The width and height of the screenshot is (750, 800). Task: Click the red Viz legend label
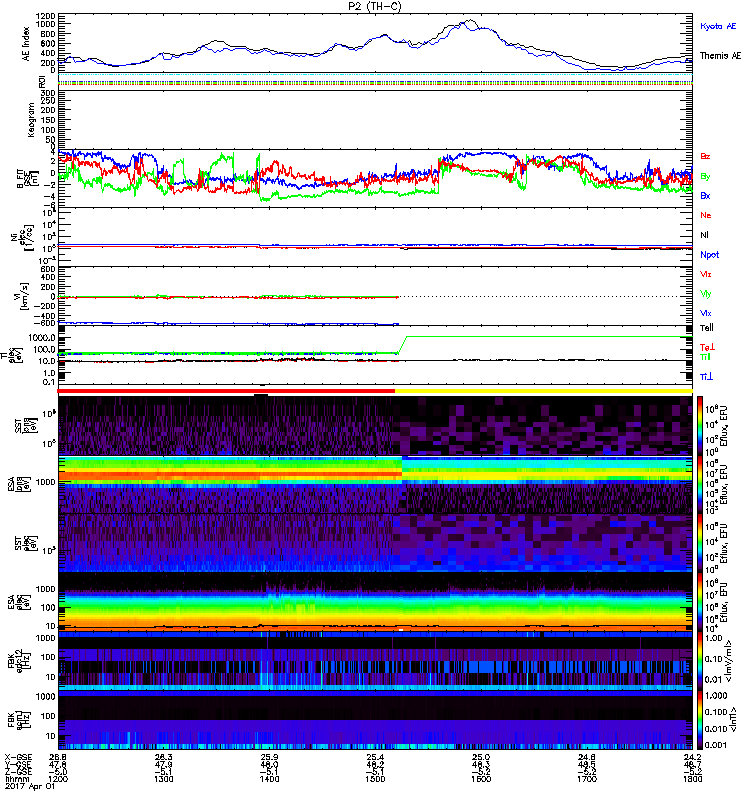click(x=706, y=274)
